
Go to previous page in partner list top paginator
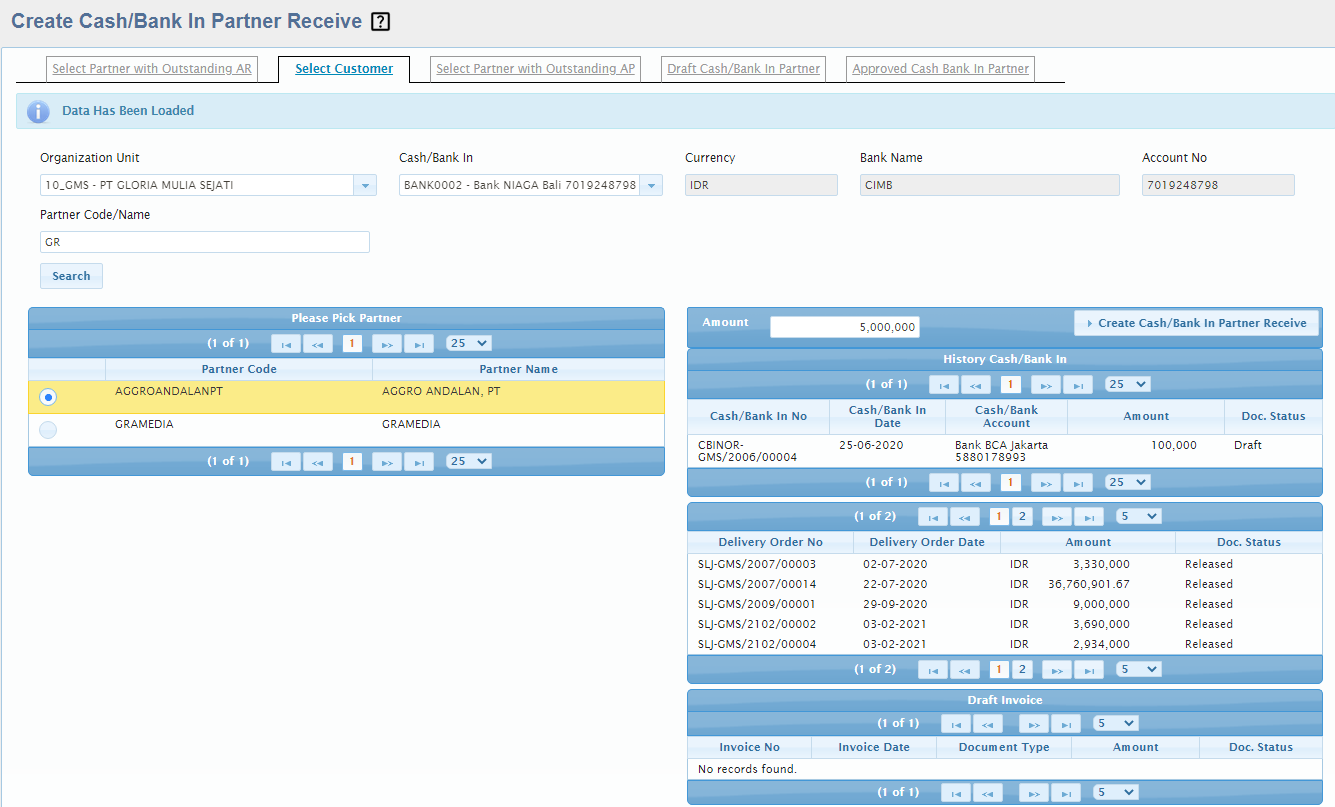[318, 343]
